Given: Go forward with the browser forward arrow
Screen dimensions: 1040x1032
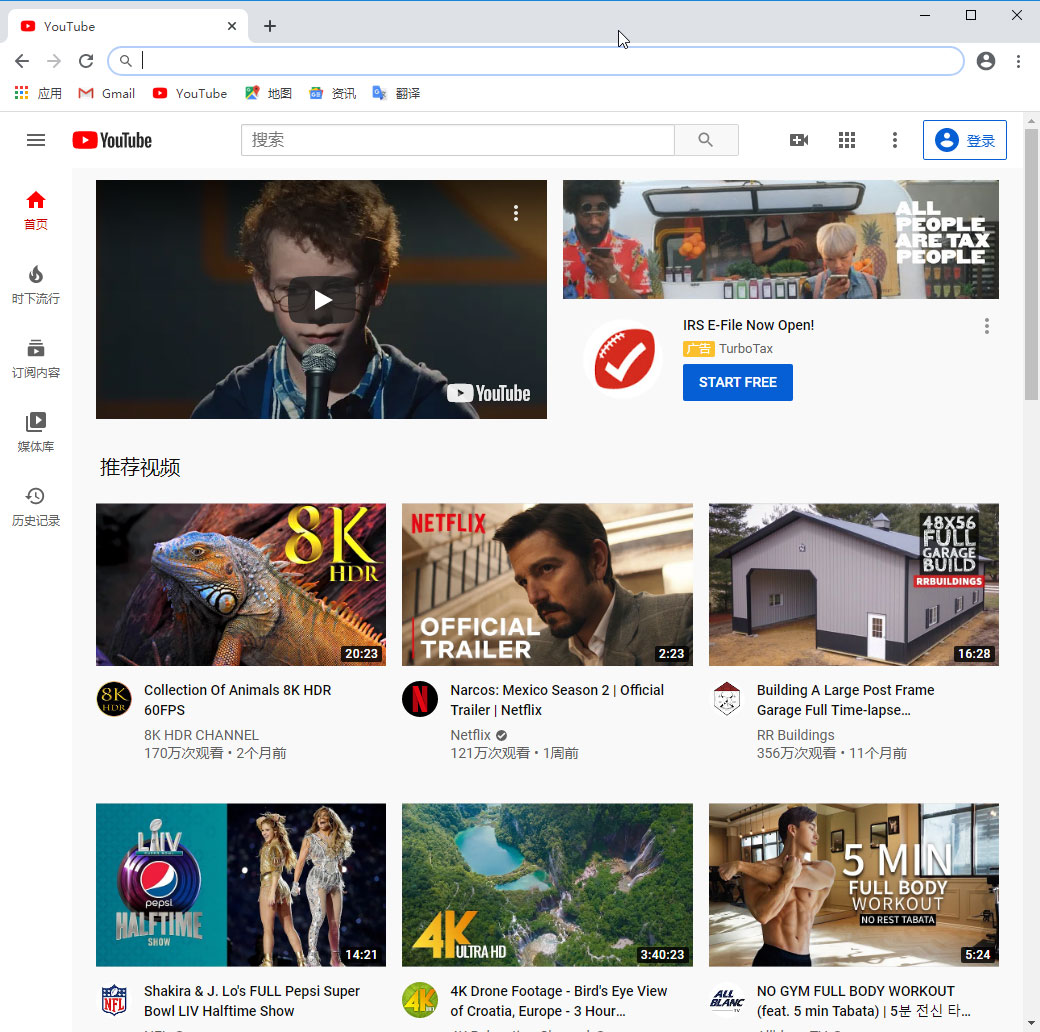Looking at the screenshot, I should pos(54,61).
